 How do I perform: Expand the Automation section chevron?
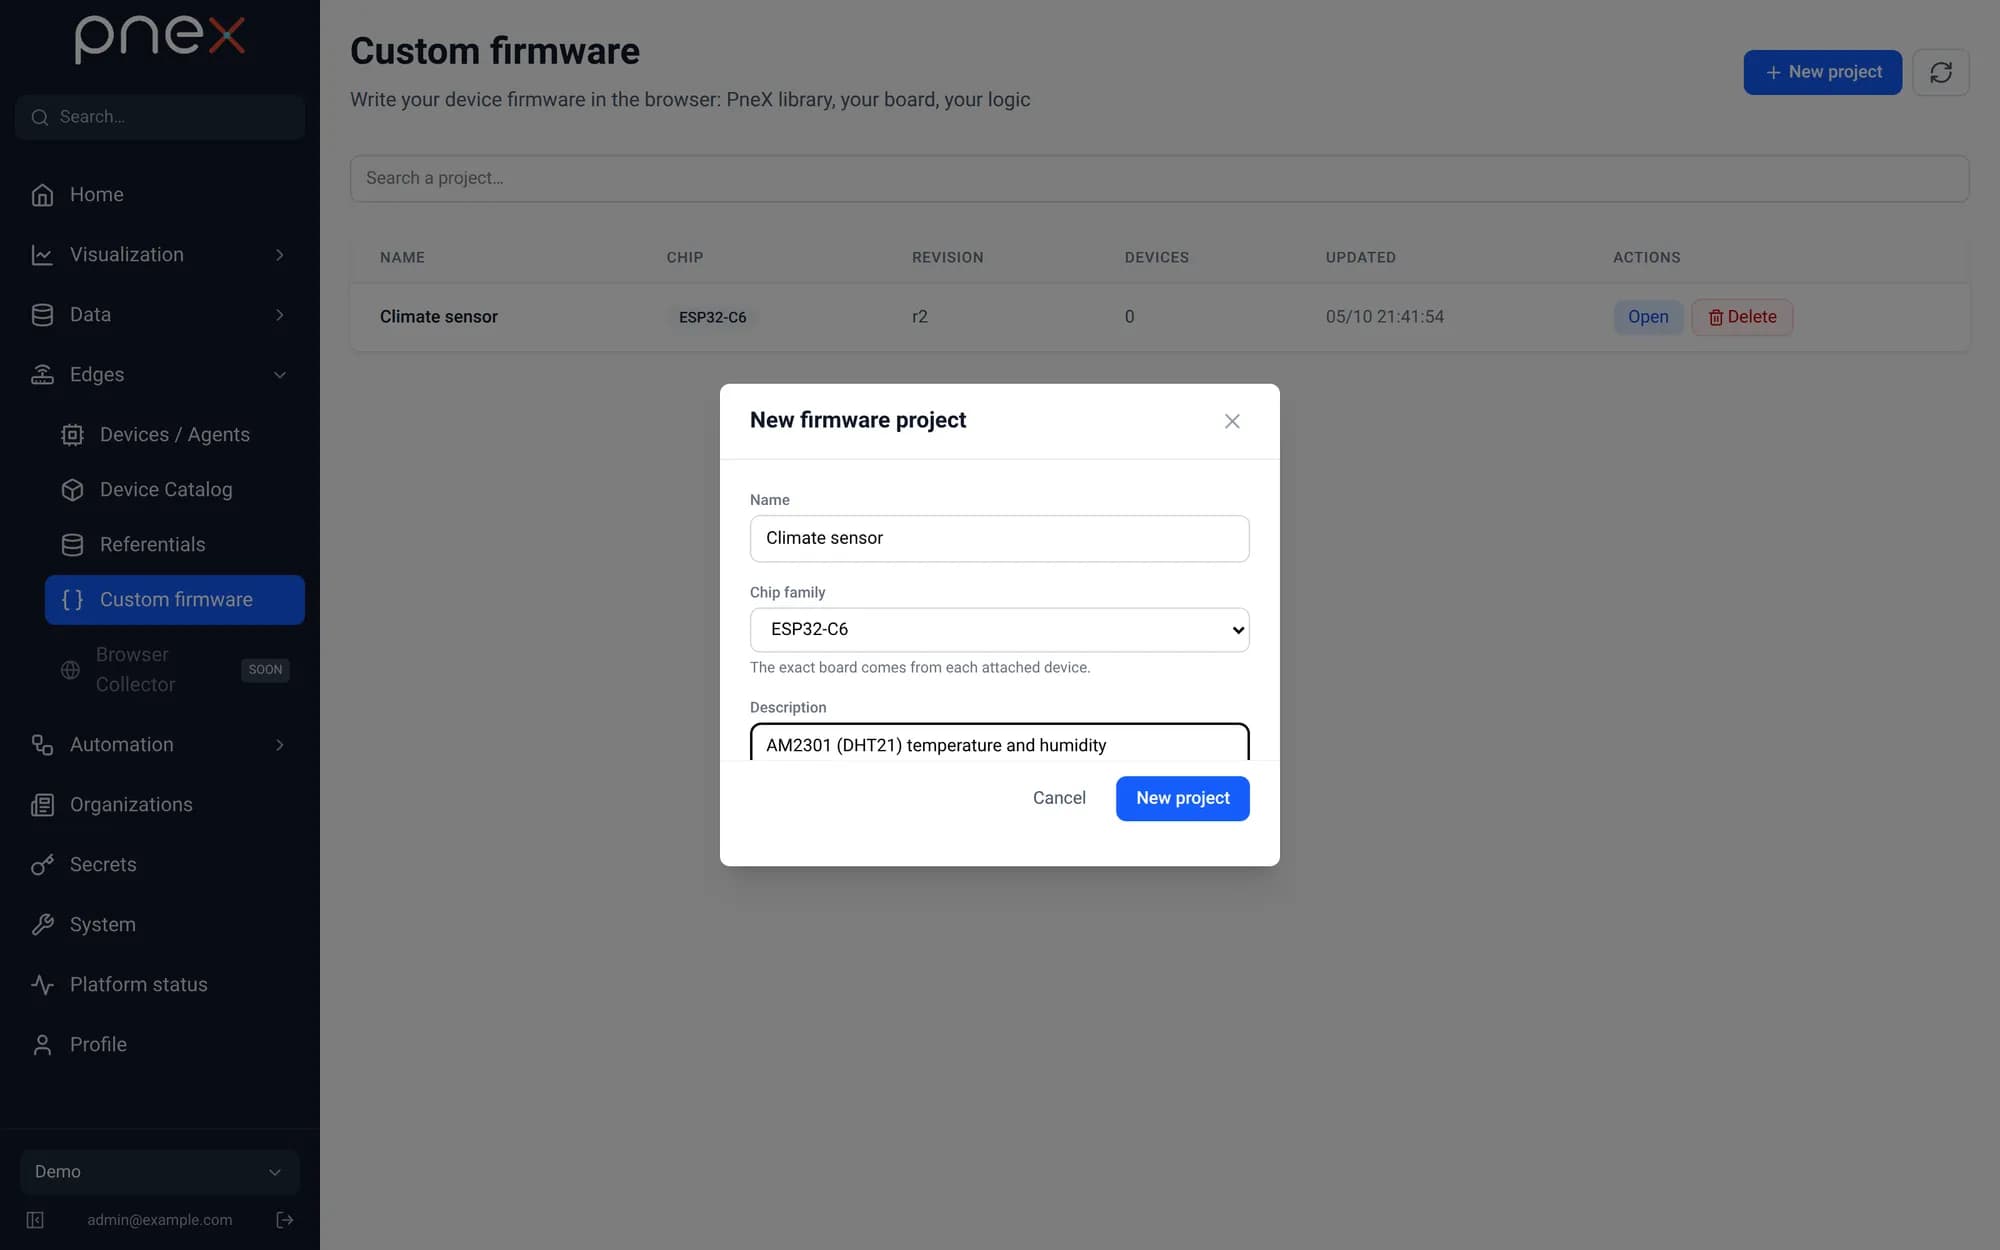pyautogui.click(x=280, y=745)
